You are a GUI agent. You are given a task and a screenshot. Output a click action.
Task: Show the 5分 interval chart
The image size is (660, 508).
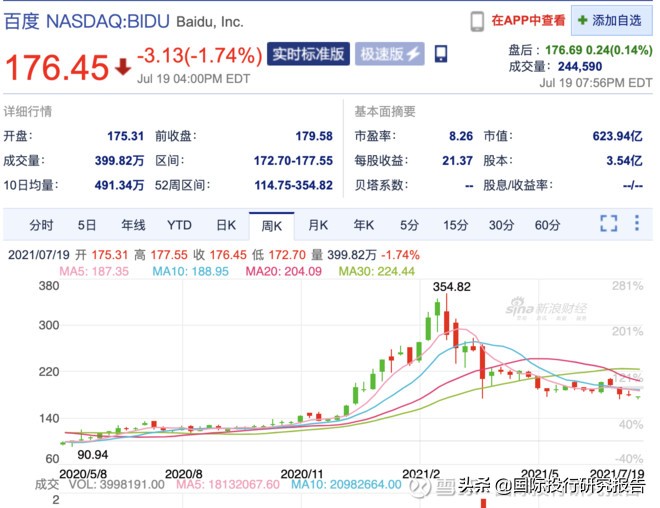point(409,225)
